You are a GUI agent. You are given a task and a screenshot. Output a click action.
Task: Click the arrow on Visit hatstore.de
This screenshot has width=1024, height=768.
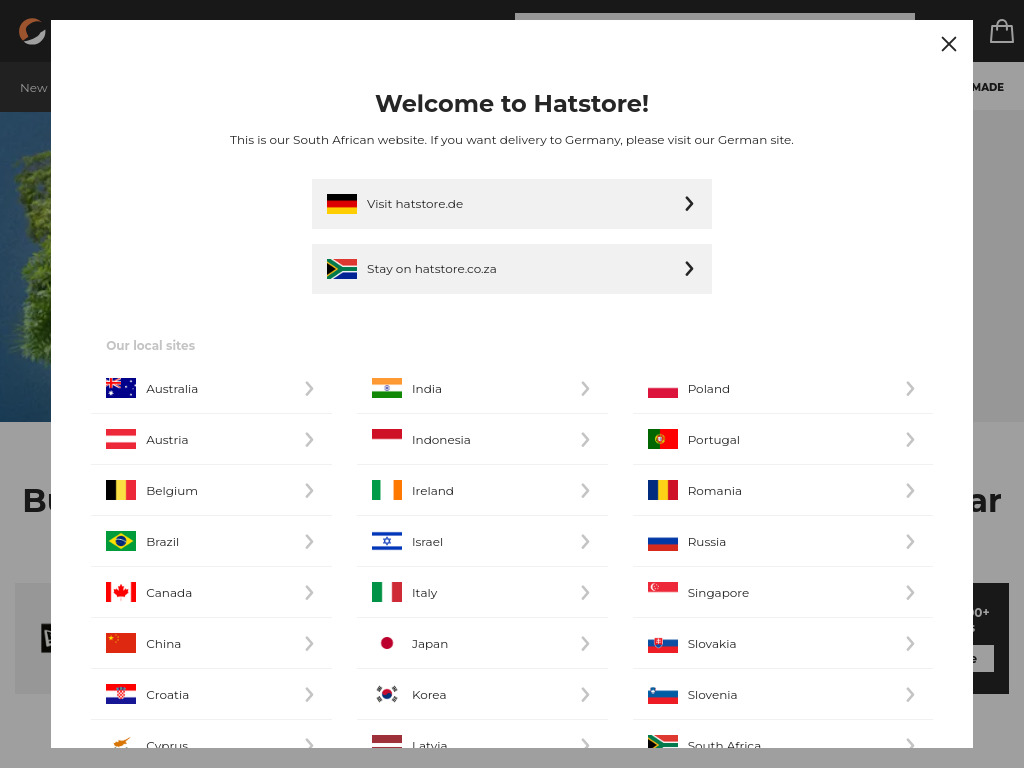coord(689,204)
